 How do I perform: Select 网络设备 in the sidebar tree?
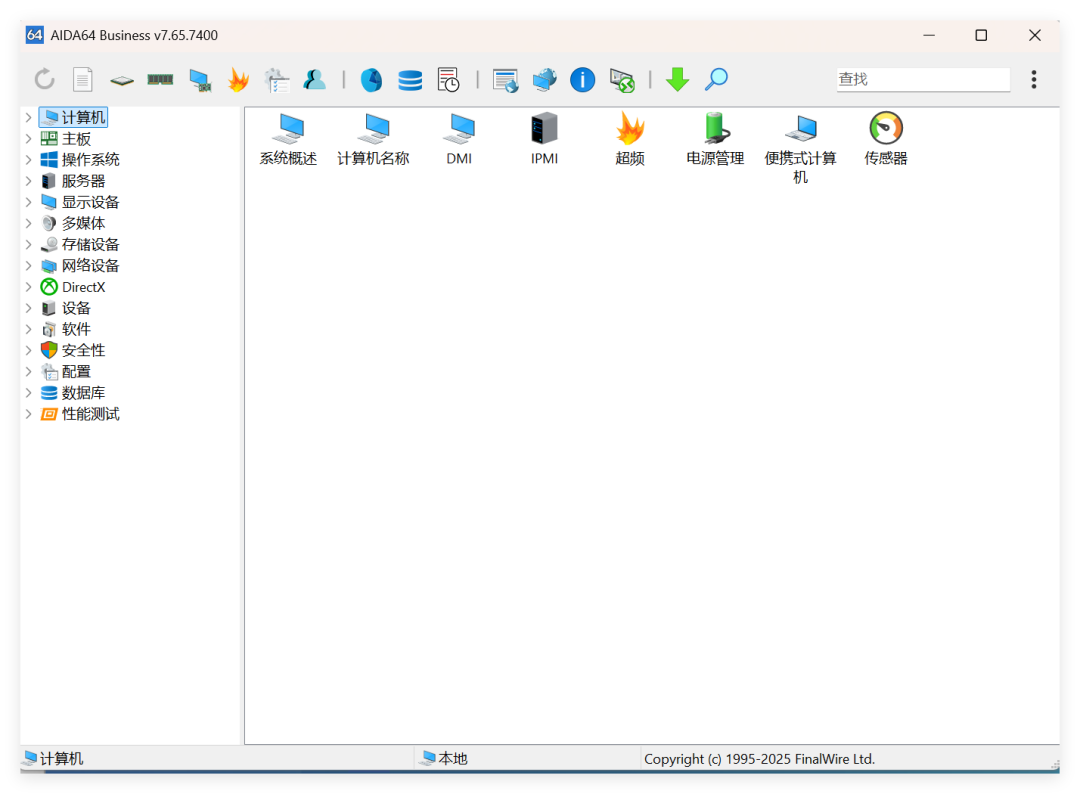[x=91, y=266]
